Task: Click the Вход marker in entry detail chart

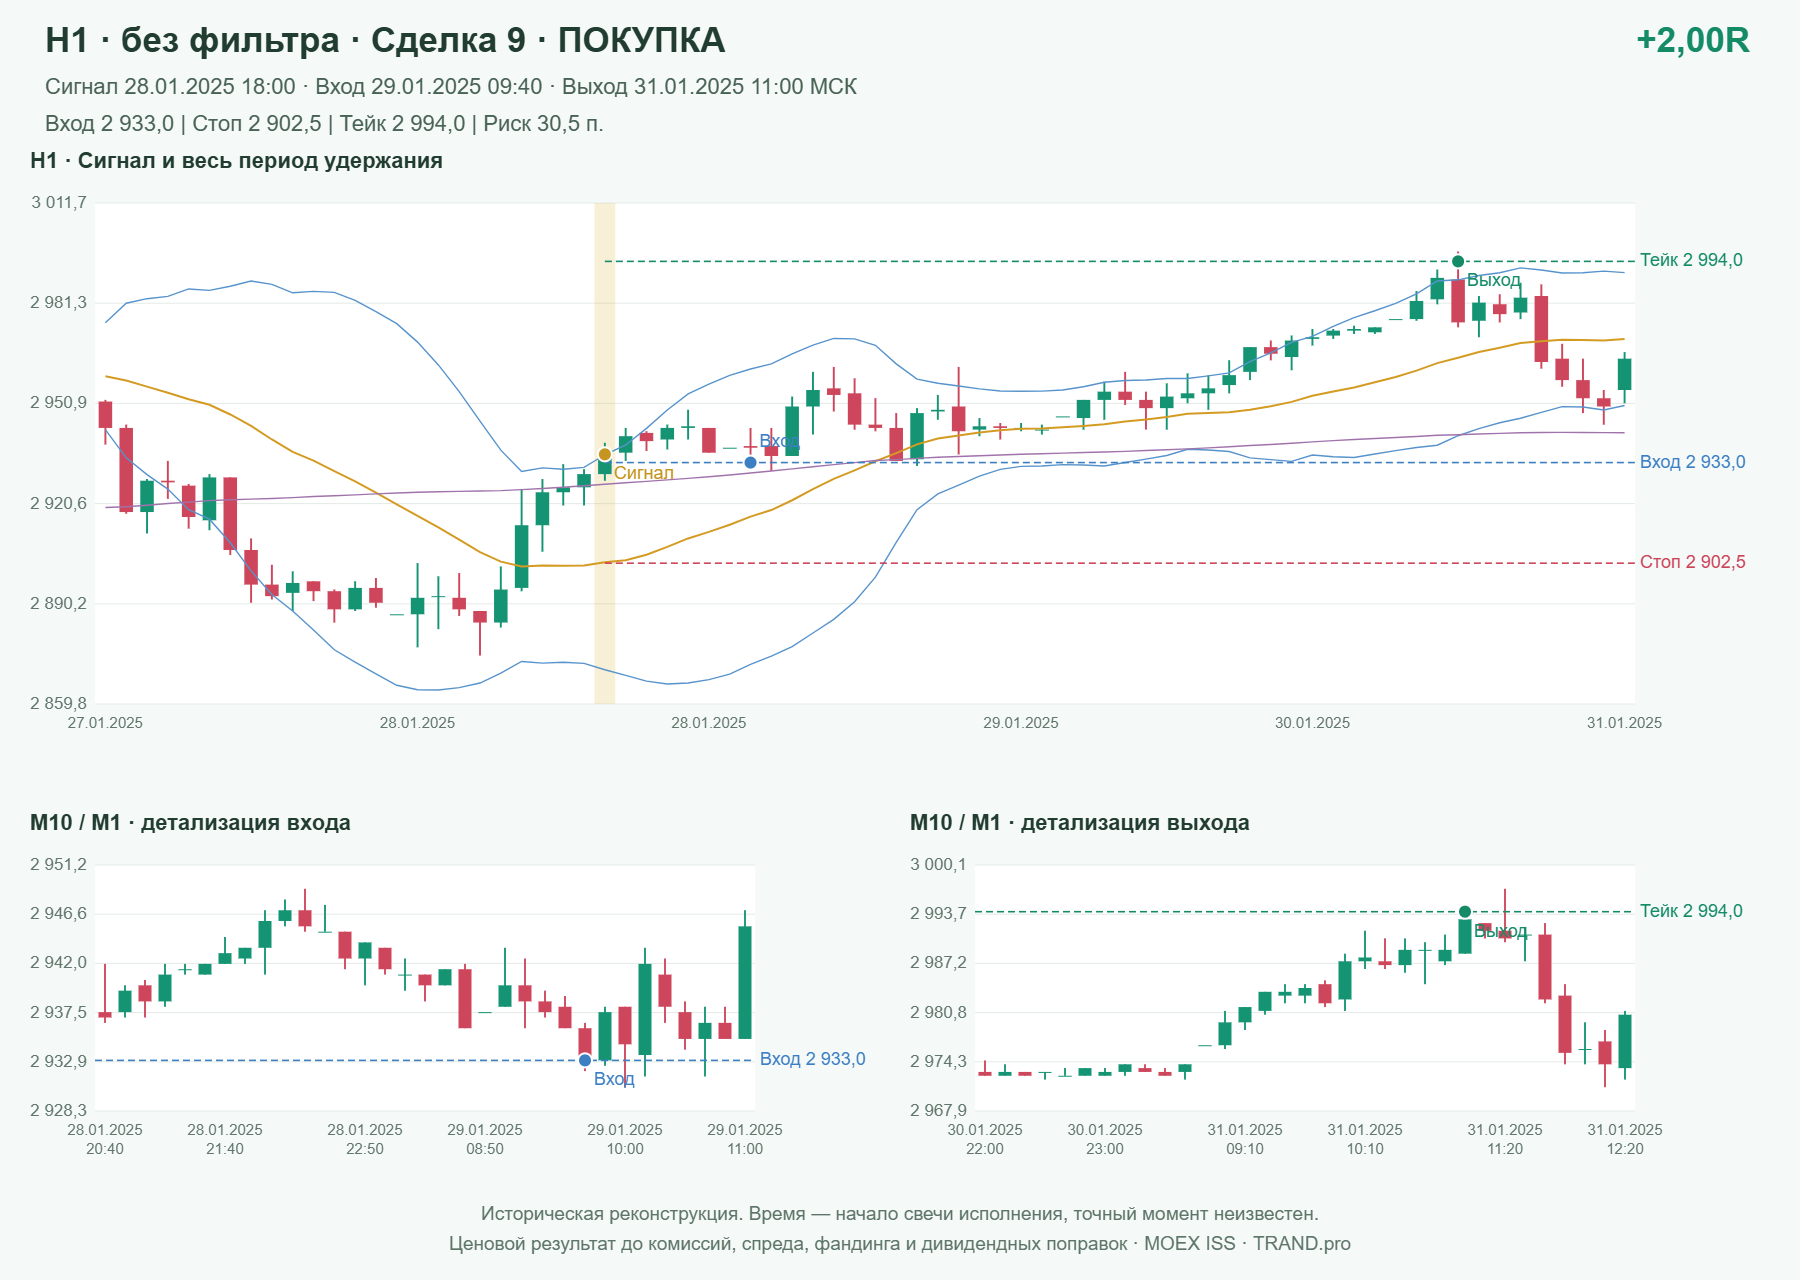Action: point(585,1060)
